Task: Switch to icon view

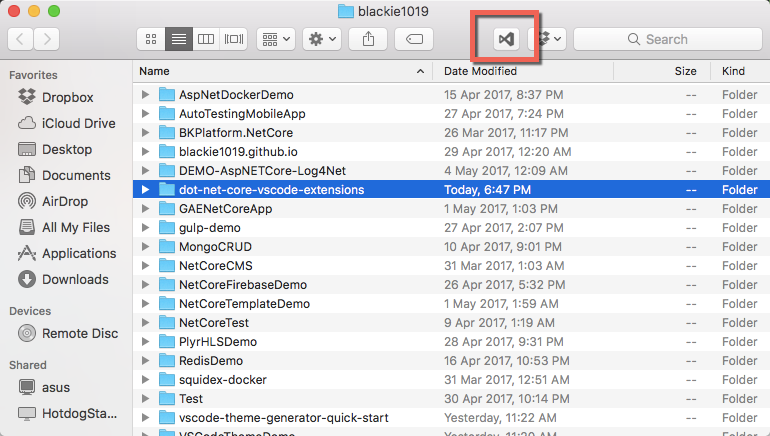Action: [x=151, y=39]
